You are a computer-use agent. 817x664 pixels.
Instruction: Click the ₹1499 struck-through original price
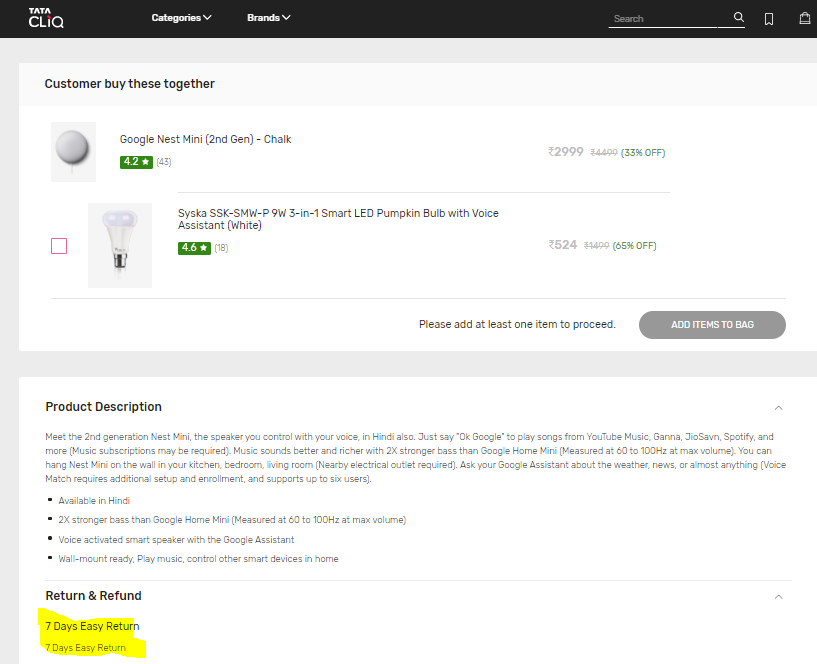[596, 245]
